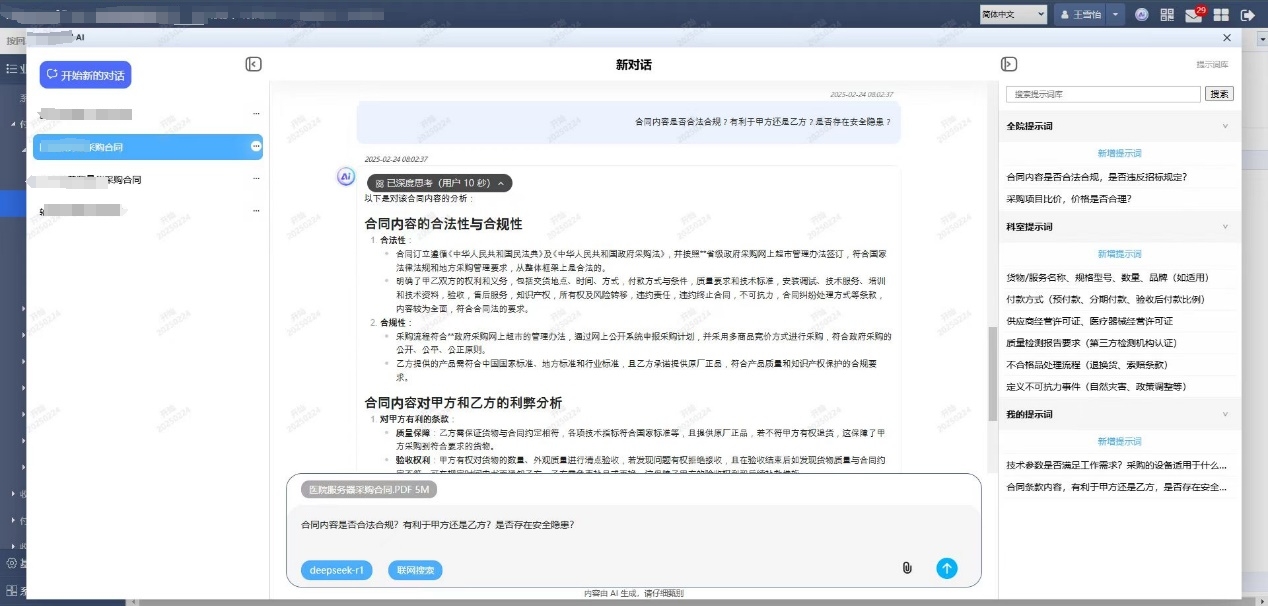Click the logout exit icon
The image size is (1268, 606).
click(x=1247, y=15)
